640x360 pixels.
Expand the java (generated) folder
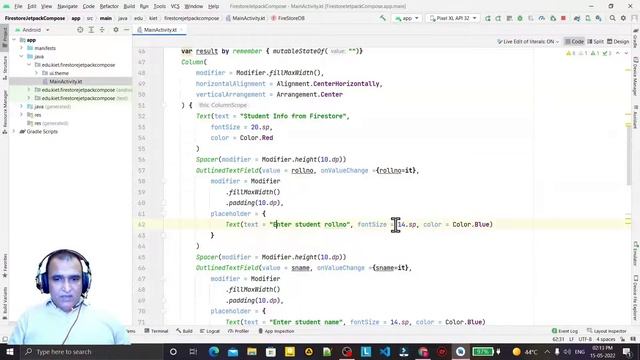(22, 107)
